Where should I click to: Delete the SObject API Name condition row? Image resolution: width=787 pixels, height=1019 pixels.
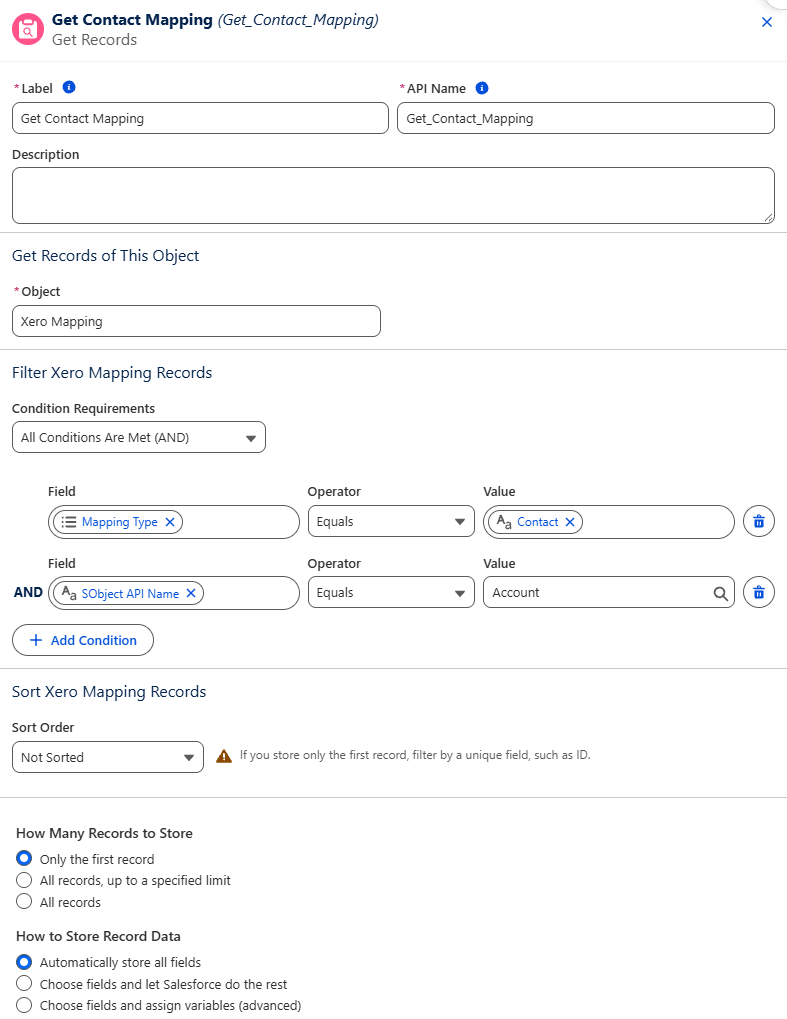coord(758,592)
